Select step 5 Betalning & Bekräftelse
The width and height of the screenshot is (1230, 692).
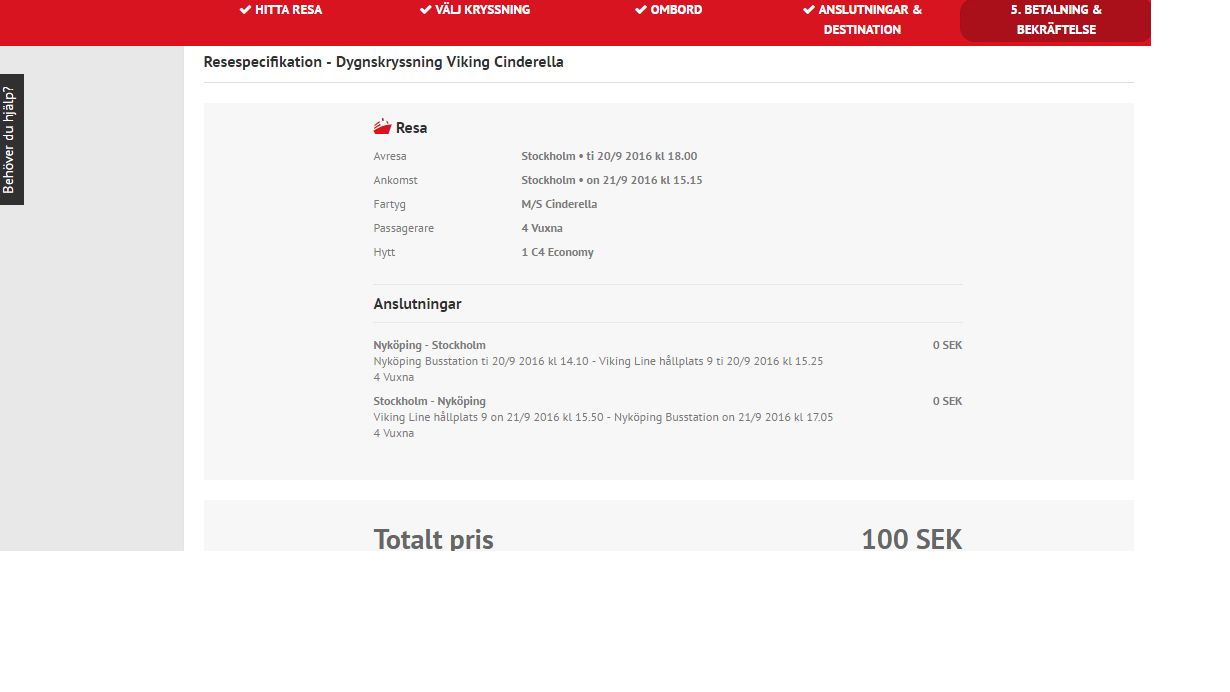(1056, 20)
